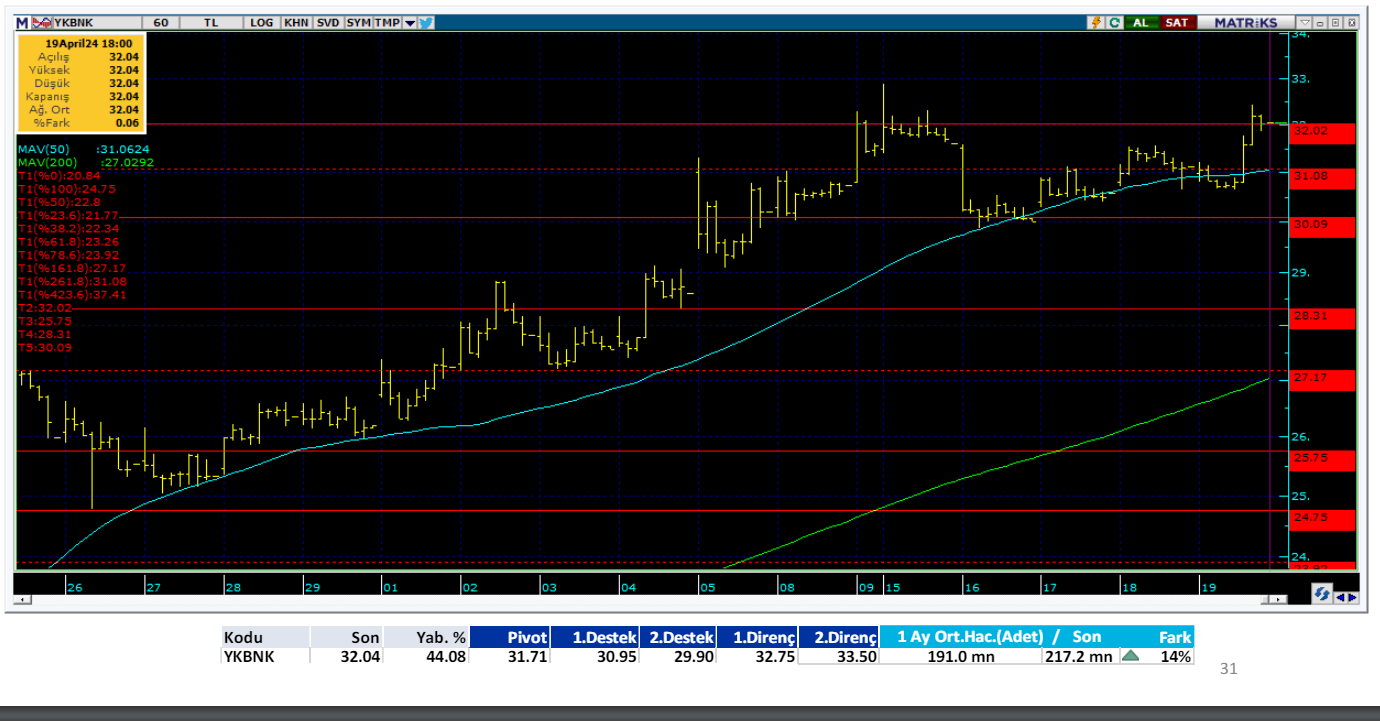Click the Matriks M logo icon
1380x724 pixels.
(x=22, y=22)
